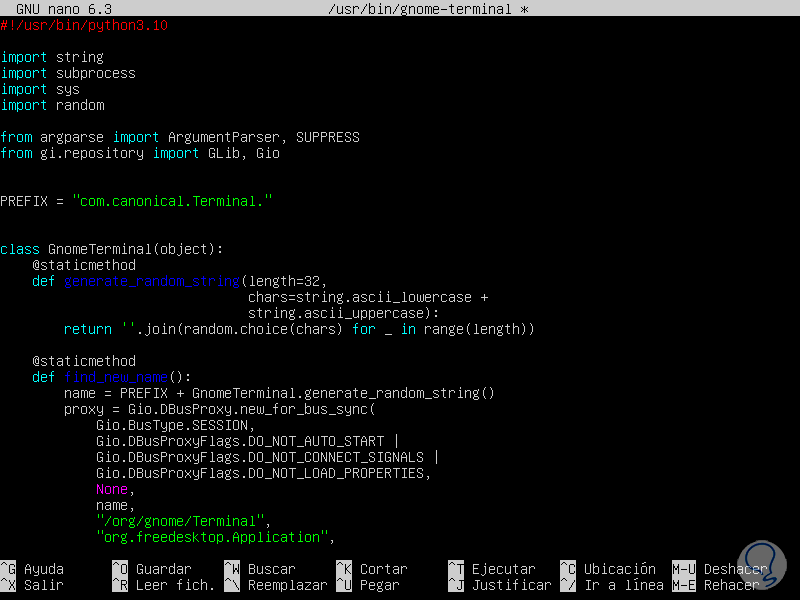The width and height of the screenshot is (800, 600).
Task: Click 'proxy = Gio.DBusProxy.new_for_bus_sync(' line
Action: 219,409
